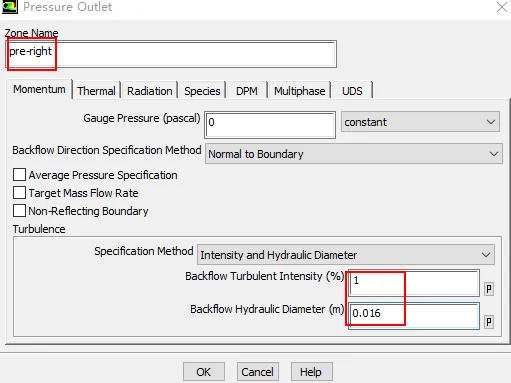Check the Target Mass Flow Rate option

(x=19, y=193)
